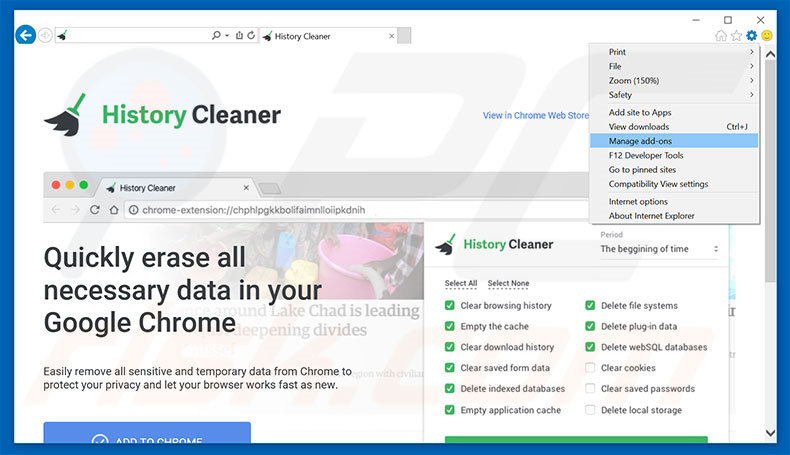Go back with the blue arrow button
This screenshot has width=790, height=455.
[x=25, y=35]
